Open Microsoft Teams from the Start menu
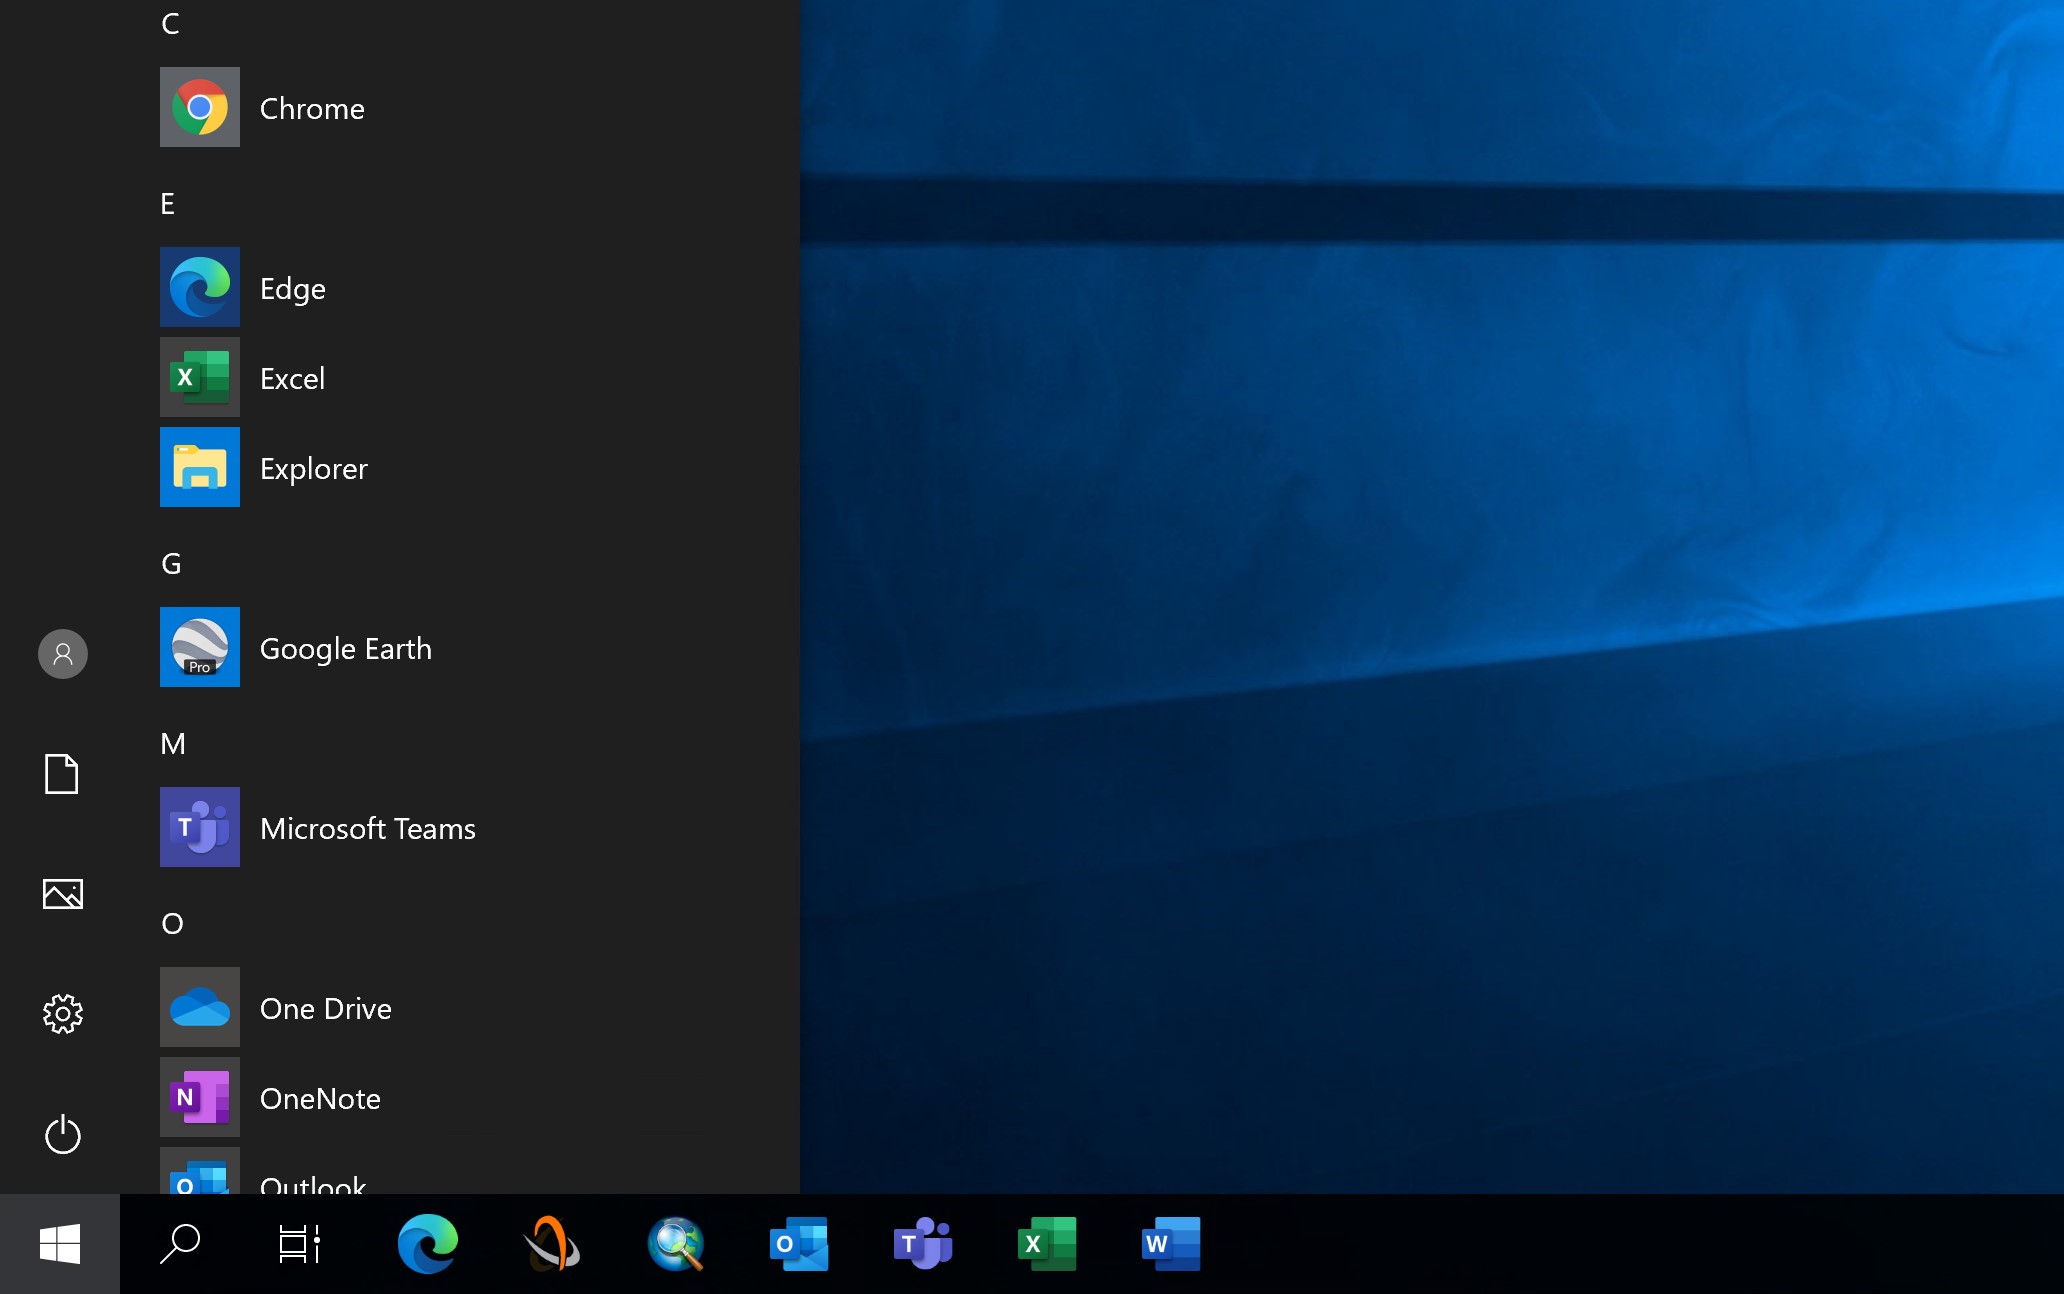This screenshot has height=1294, width=2064. coord(367,828)
